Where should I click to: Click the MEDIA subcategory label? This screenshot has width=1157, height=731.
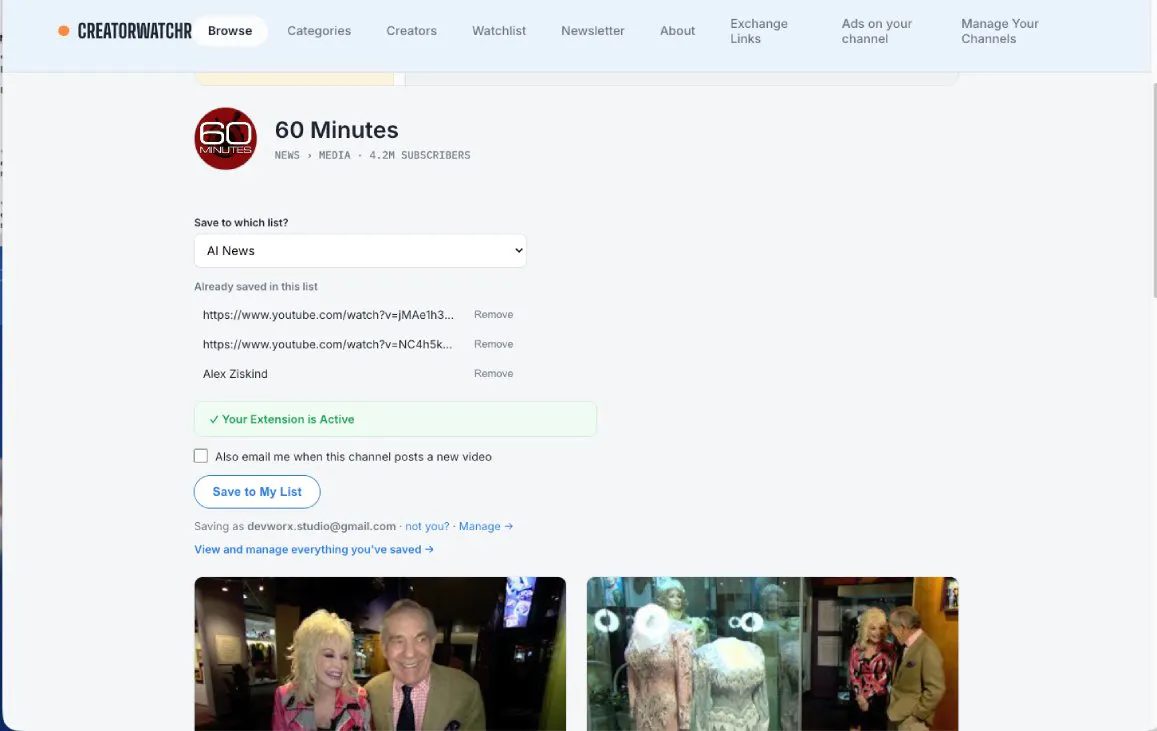(x=334, y=155)
